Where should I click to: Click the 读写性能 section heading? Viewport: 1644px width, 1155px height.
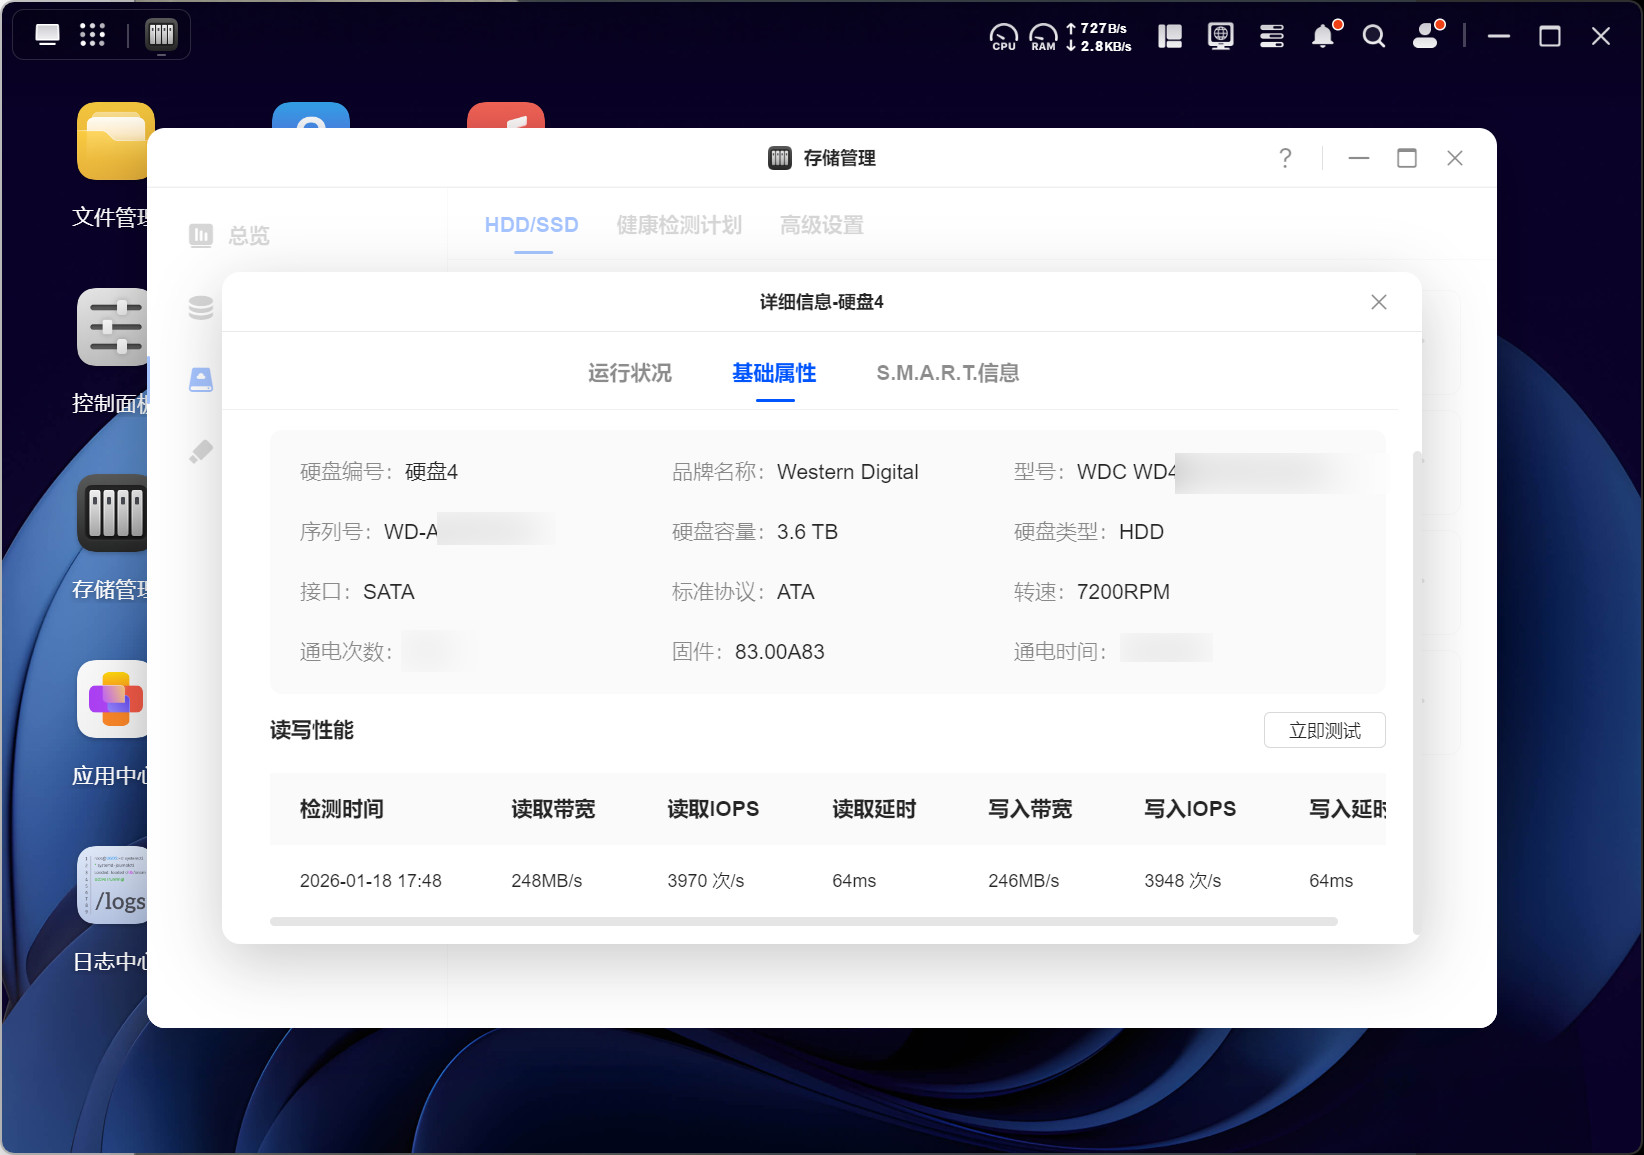point(312,730)
